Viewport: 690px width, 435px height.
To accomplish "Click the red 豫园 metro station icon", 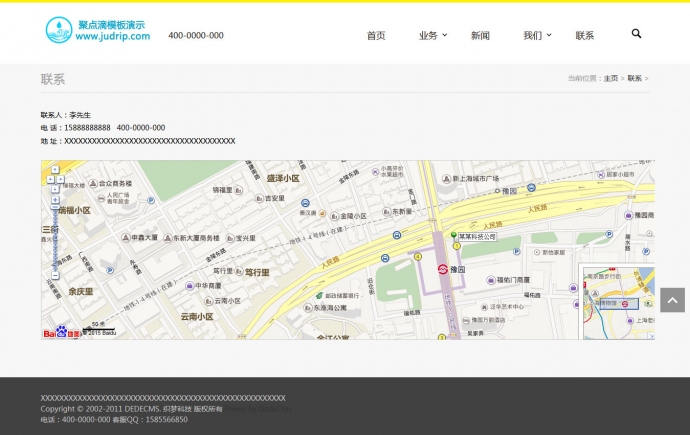I will (x=443, y=269).
